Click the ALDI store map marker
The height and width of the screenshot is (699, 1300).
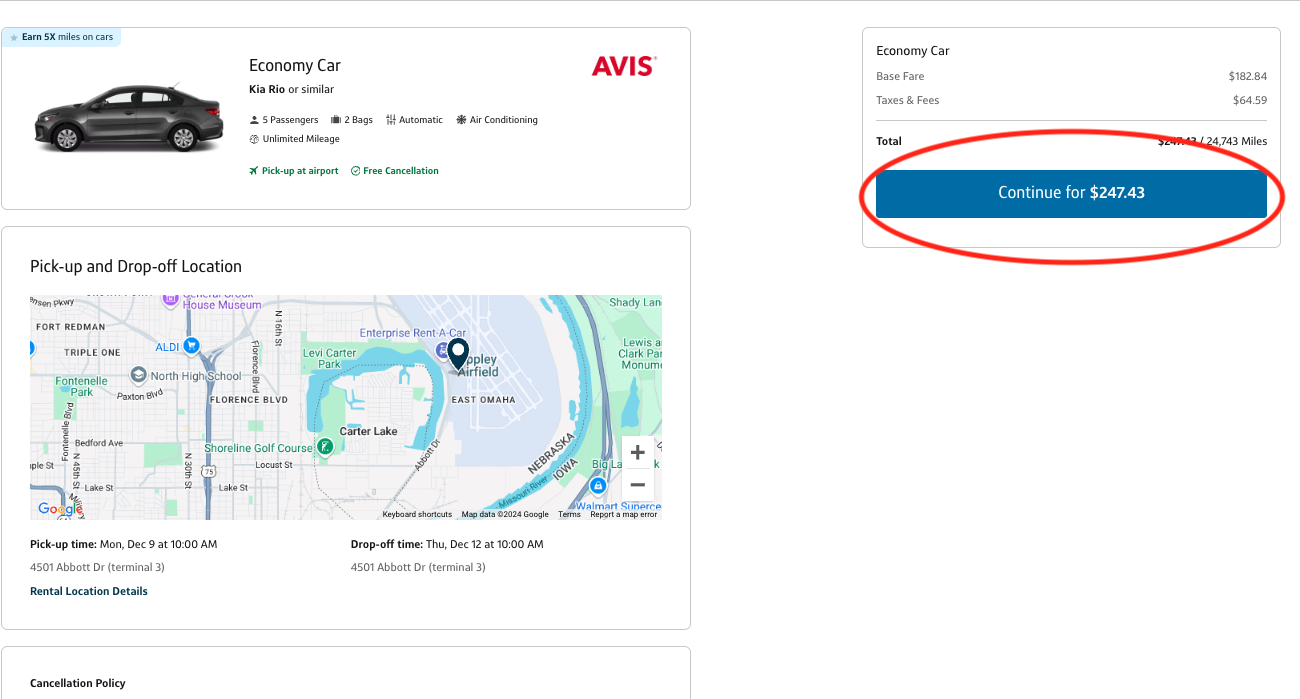191,346
